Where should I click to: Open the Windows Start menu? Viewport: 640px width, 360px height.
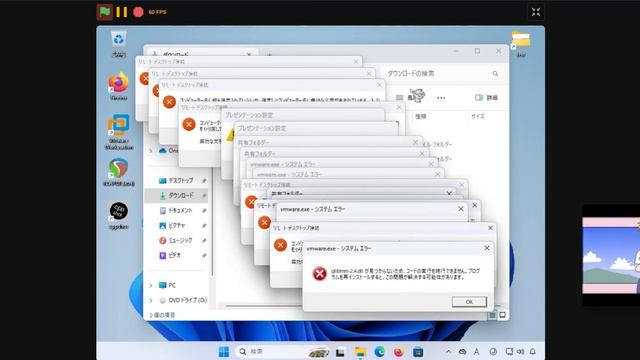point(224,352)
